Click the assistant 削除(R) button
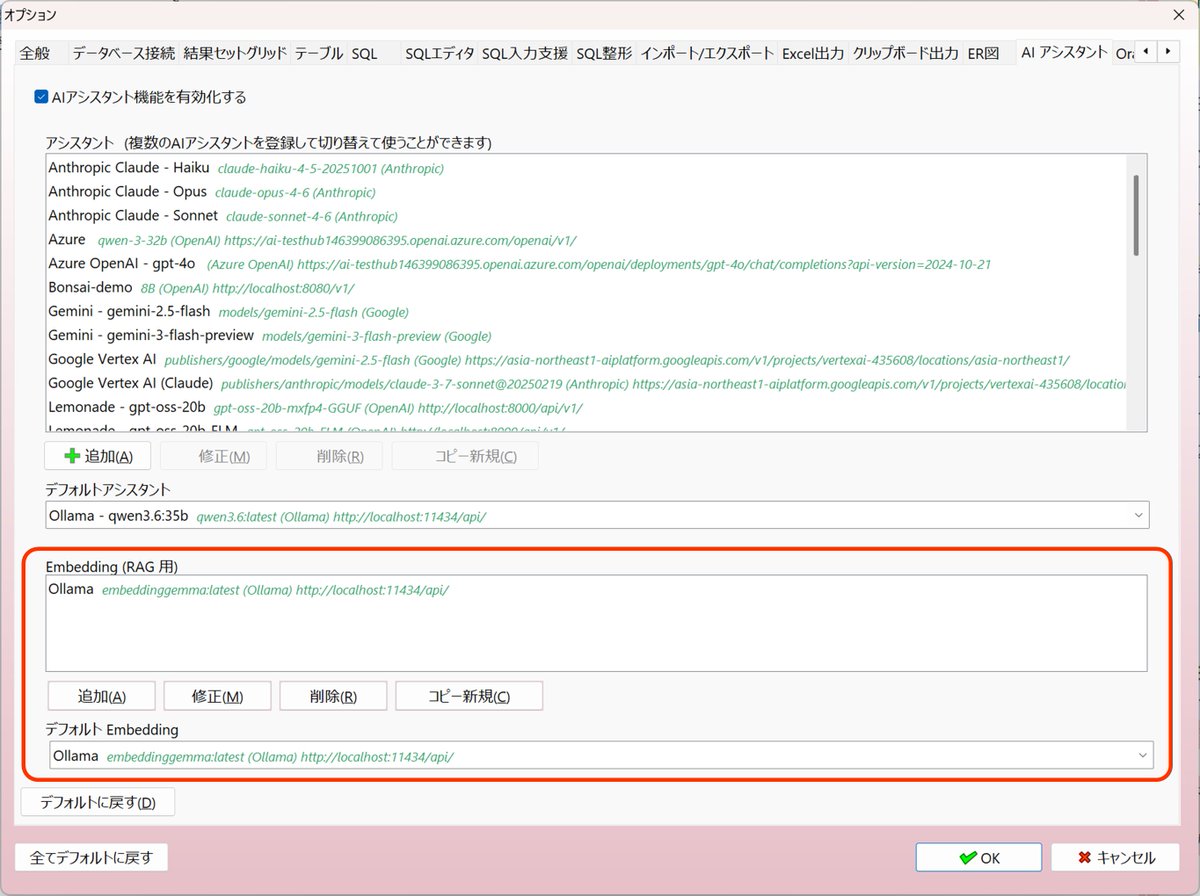This screenshot has height=896, width=1200. (330, 456)
